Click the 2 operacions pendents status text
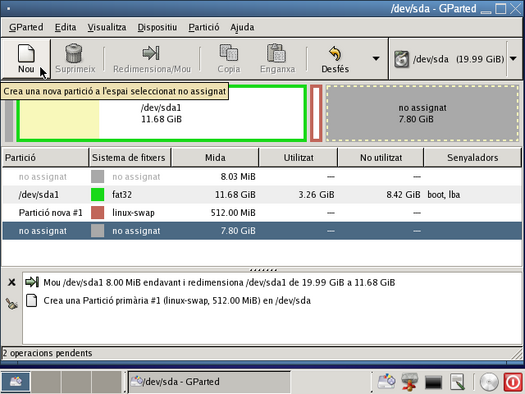Screen dimensions: 525x394 (x=47, y=353)
